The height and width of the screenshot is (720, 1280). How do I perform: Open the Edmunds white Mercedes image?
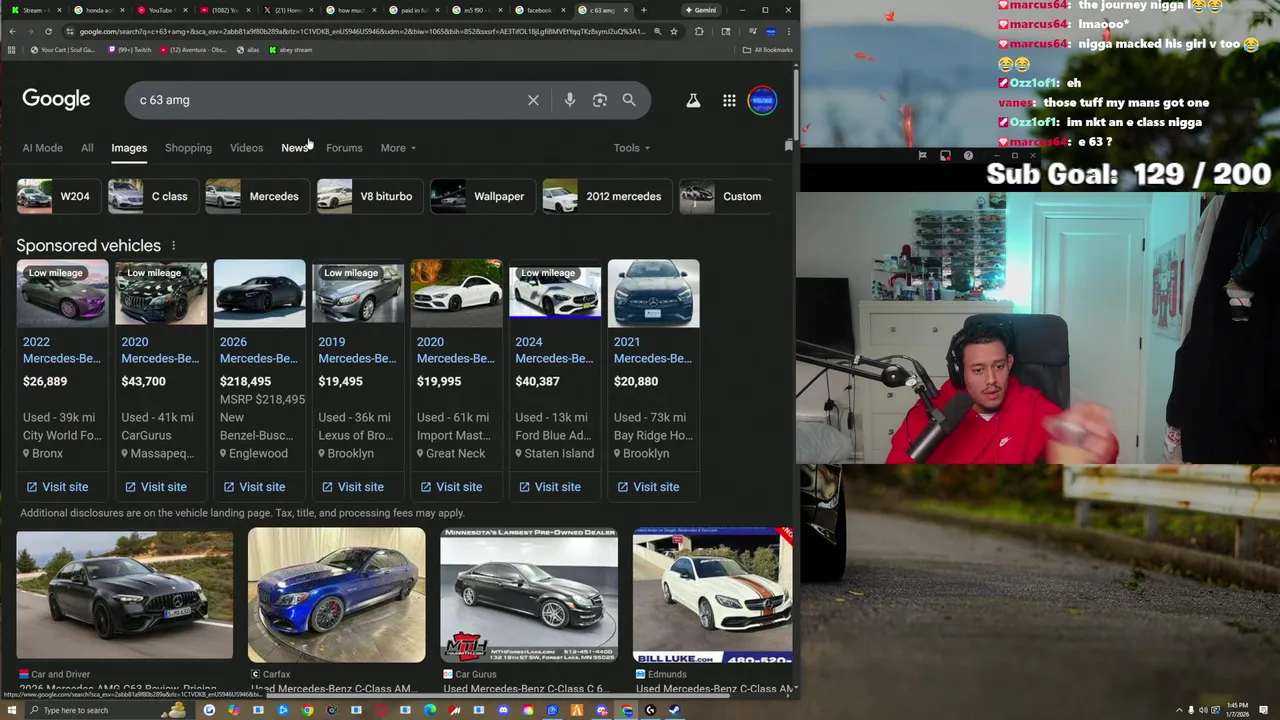(713, 596)
